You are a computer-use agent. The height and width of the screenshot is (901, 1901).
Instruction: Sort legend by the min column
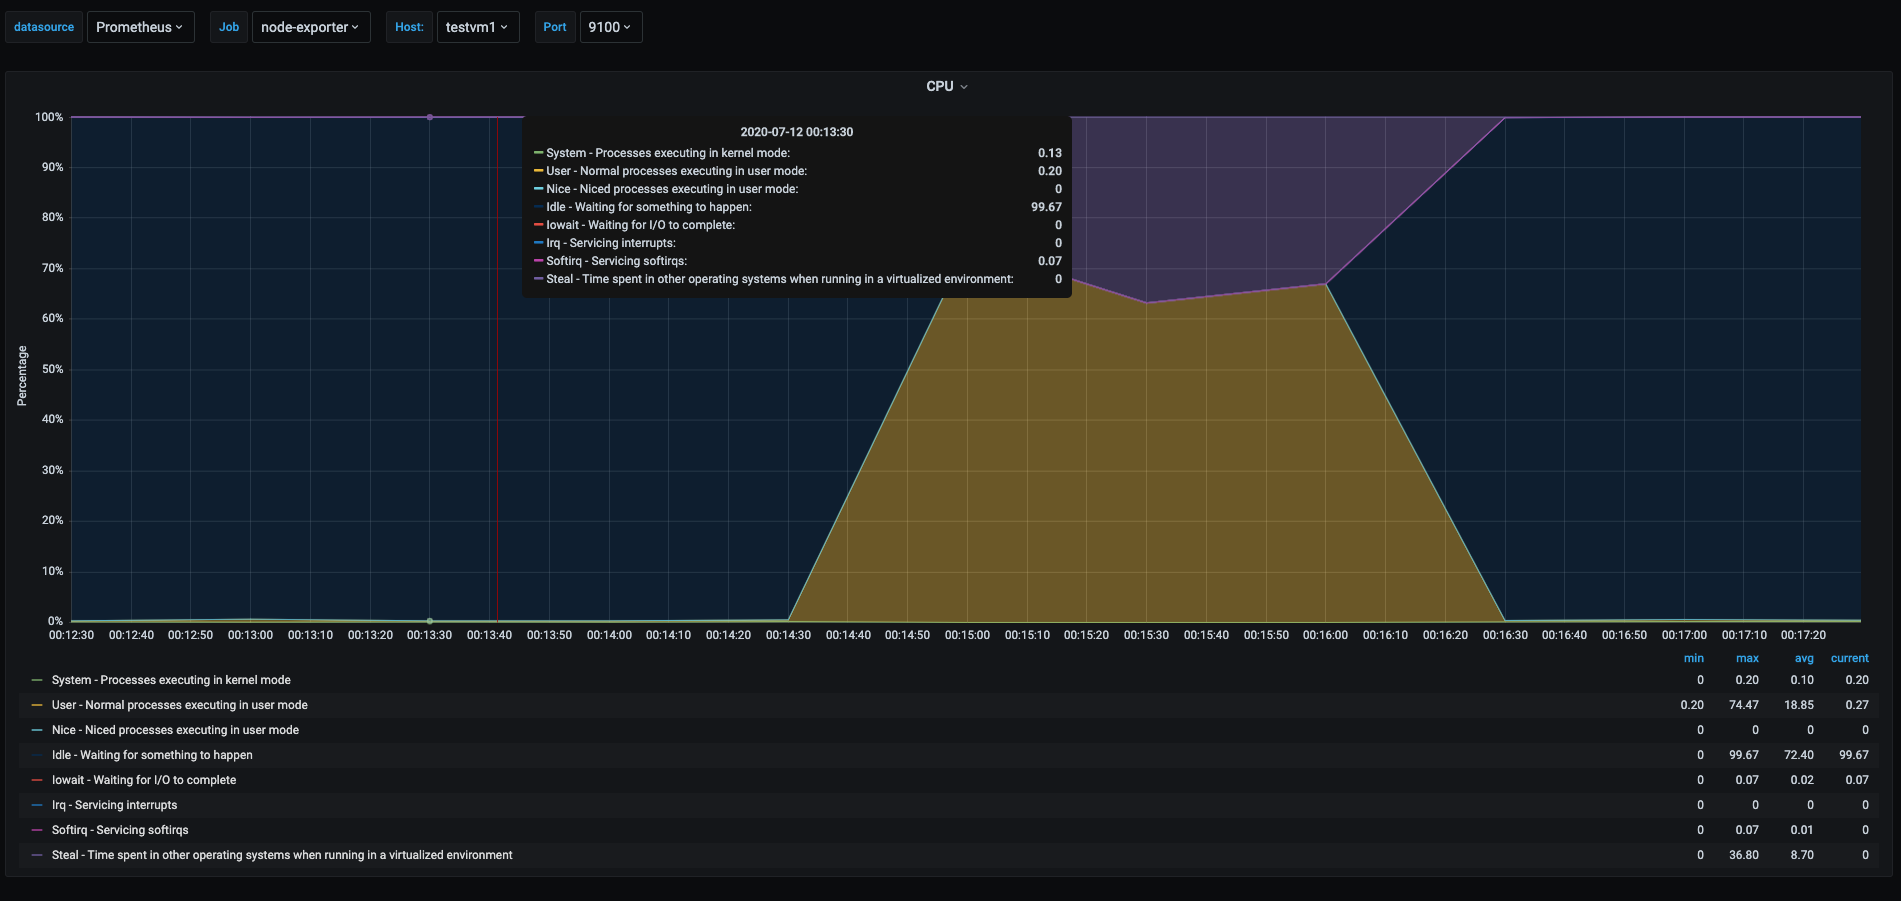click(x=1693, y=658)
